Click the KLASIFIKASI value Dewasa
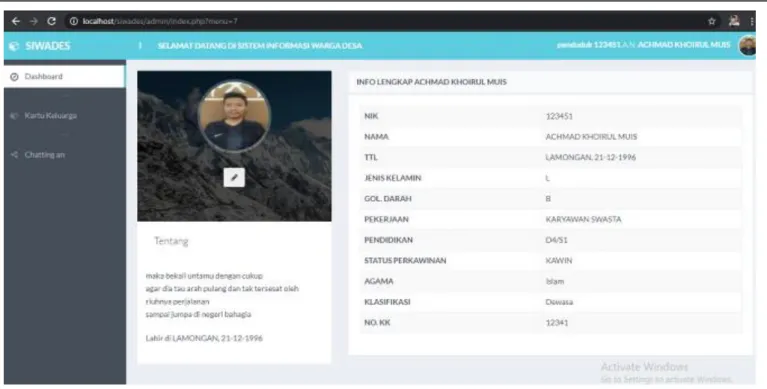This screenshot has height=389, width=767. coord(559,302)
